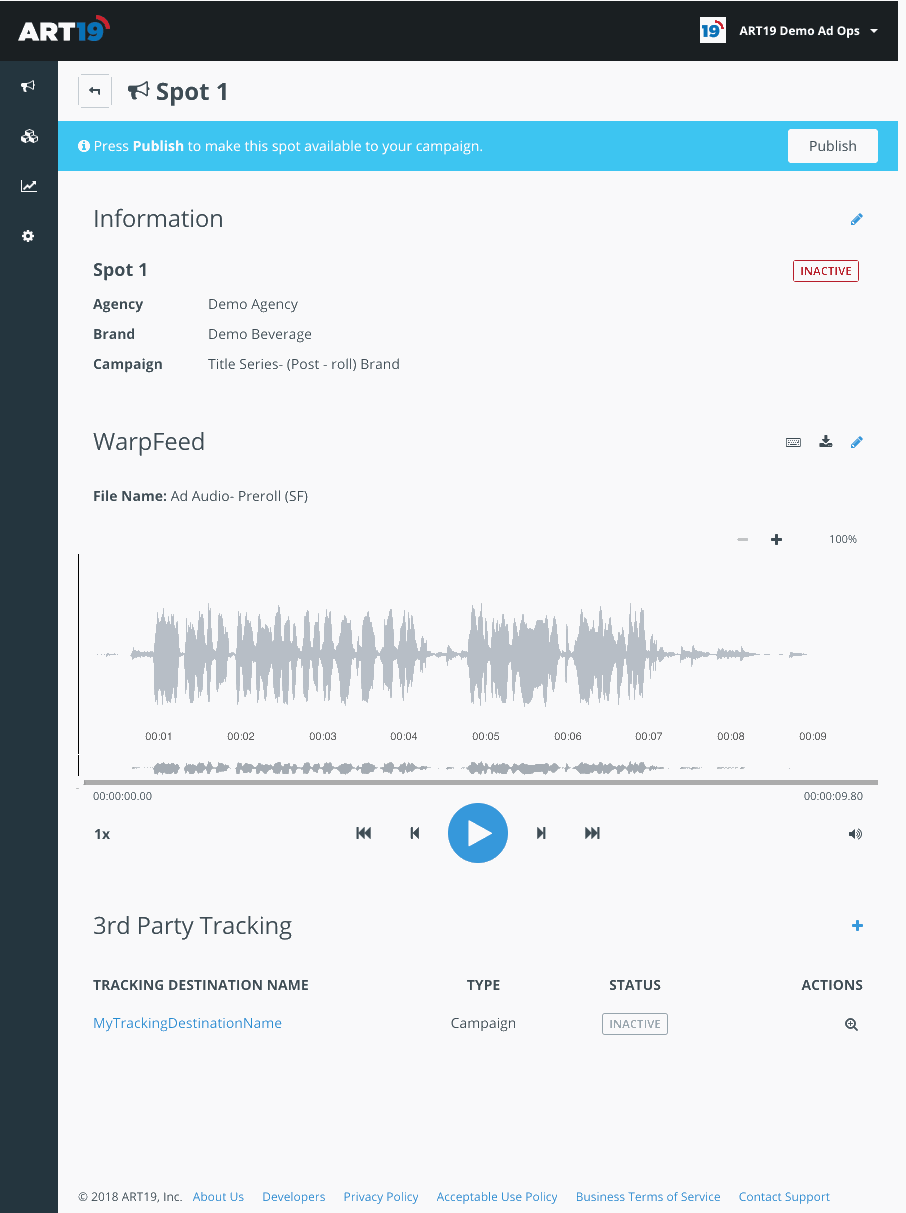Screen dimensions: 906x1213
Task: Toggle the audio volume speaker icon
Action: click(855, 834)
